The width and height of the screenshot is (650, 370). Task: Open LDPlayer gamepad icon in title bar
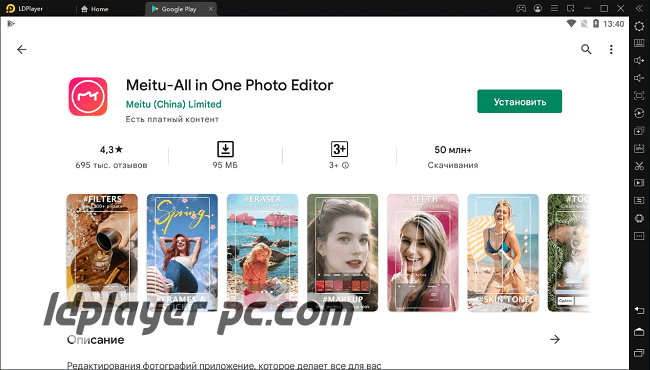click(x=521, y=8)
